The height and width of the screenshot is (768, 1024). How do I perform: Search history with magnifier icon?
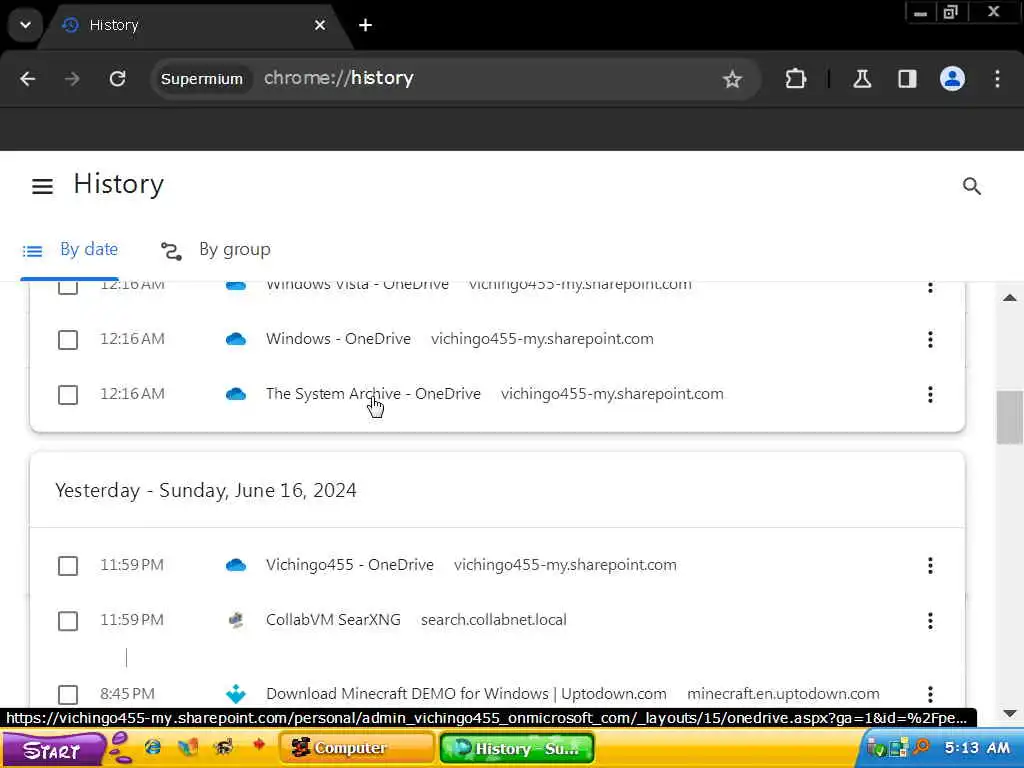coord(972,186)
